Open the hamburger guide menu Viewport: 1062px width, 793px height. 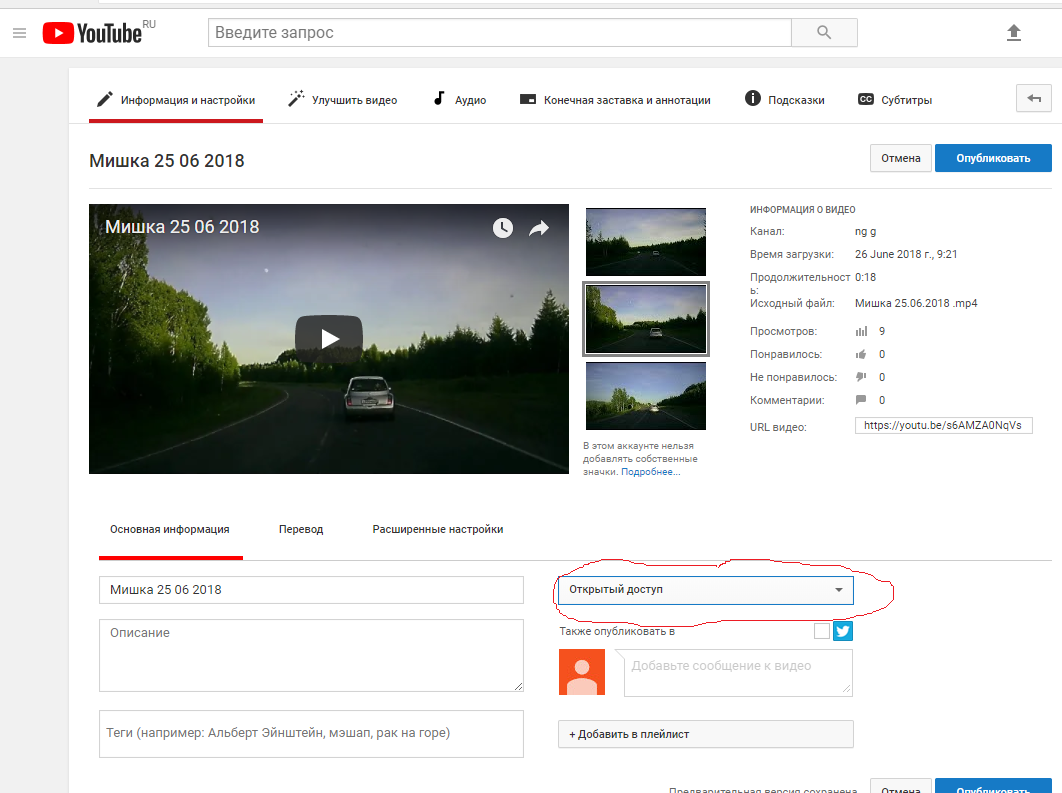[x=19, y=33]
